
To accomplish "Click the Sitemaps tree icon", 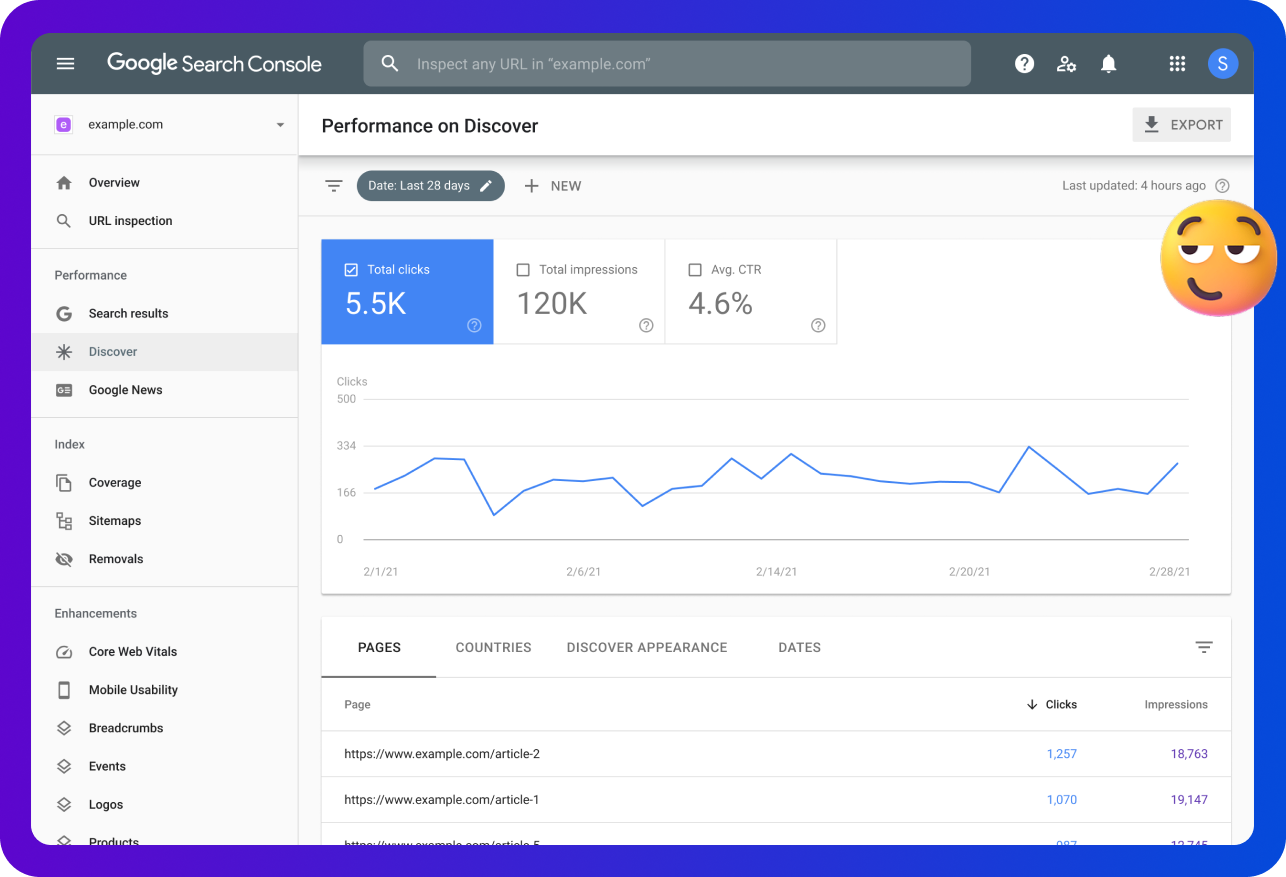I will (x=64, y=521).
